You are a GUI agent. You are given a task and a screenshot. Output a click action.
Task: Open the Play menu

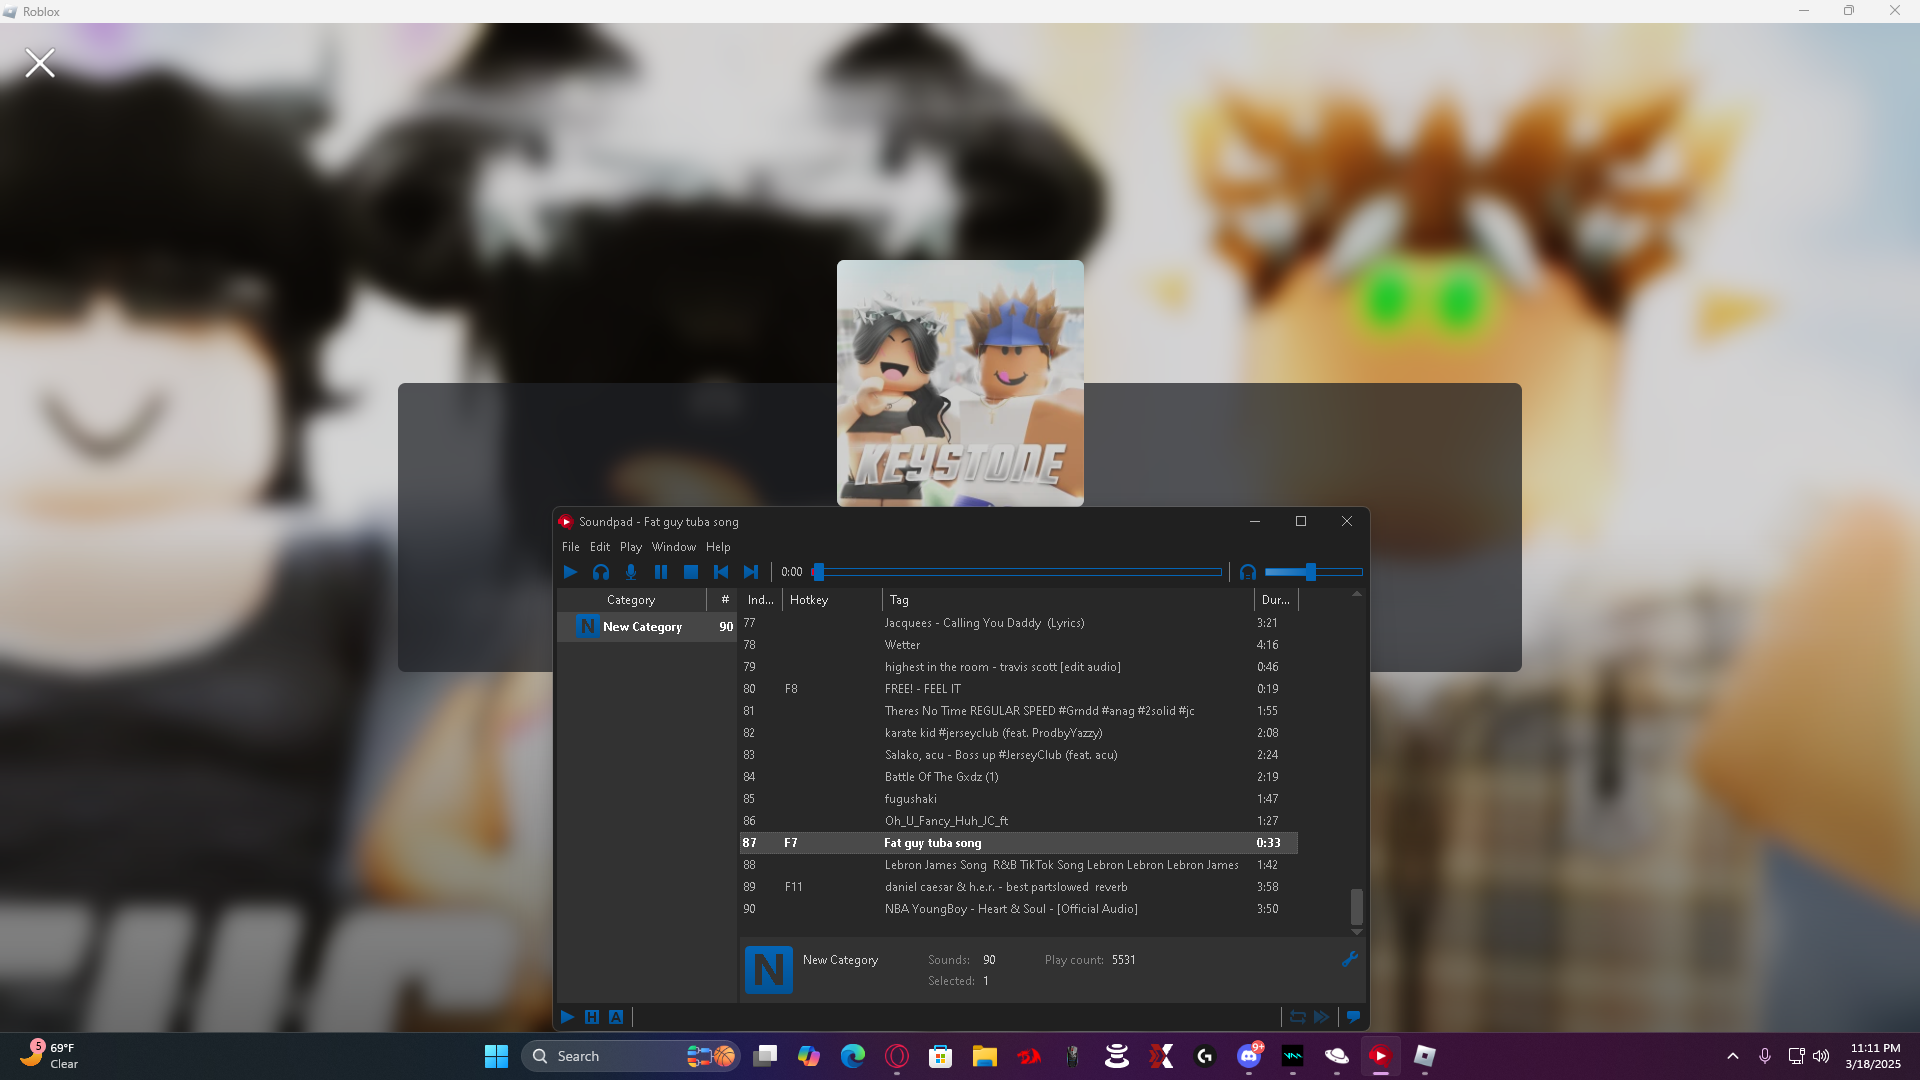pyautogui.click(x=631, y=547)
